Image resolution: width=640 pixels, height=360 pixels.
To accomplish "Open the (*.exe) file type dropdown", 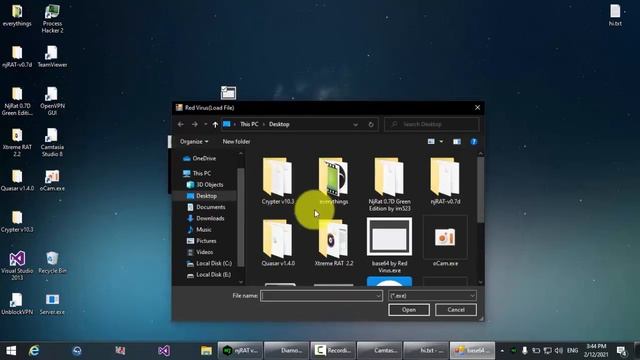I will (x=432, y=296).
